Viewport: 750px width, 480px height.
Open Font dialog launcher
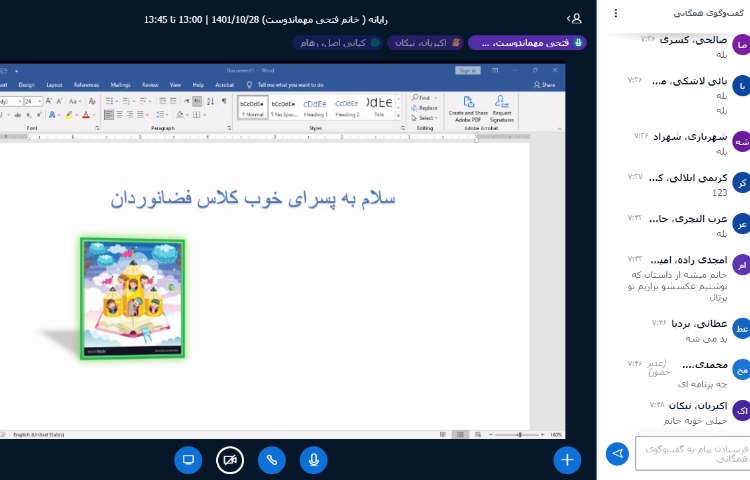tap(97, 128)
